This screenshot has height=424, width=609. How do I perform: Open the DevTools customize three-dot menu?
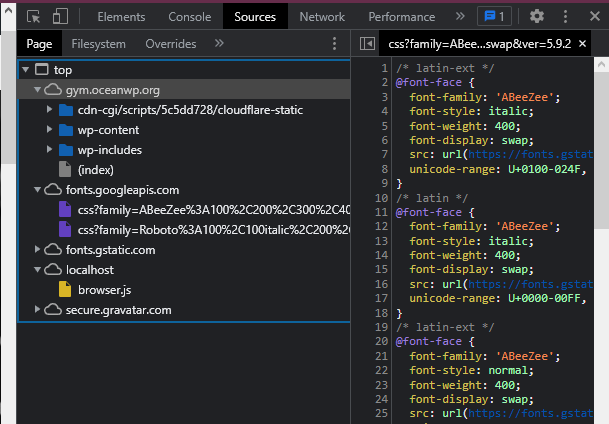tap(565, 16)
